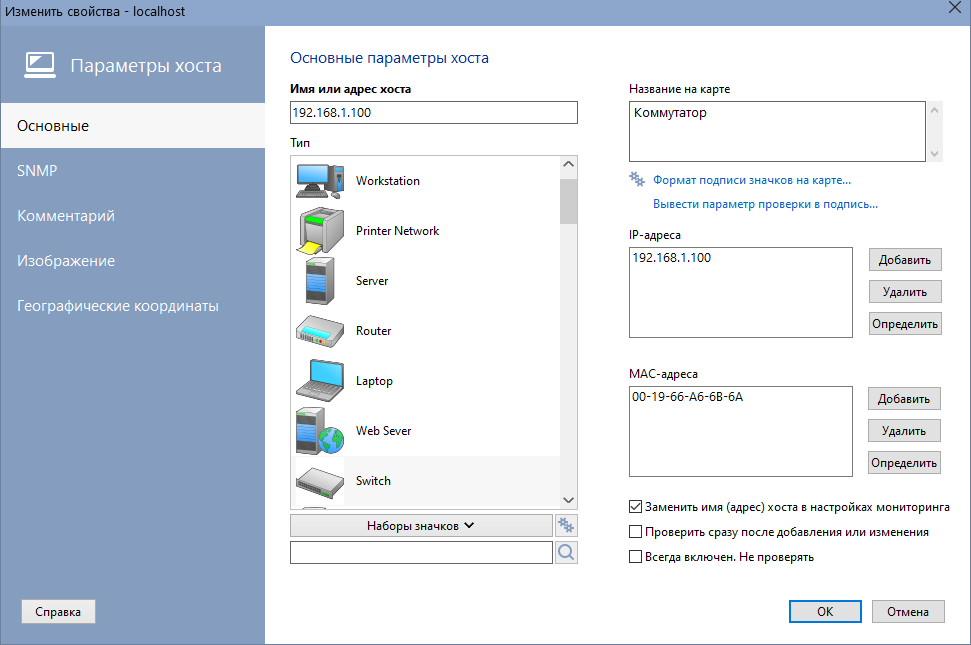
Task: Open the Основные section
Action: pos(133,126)
